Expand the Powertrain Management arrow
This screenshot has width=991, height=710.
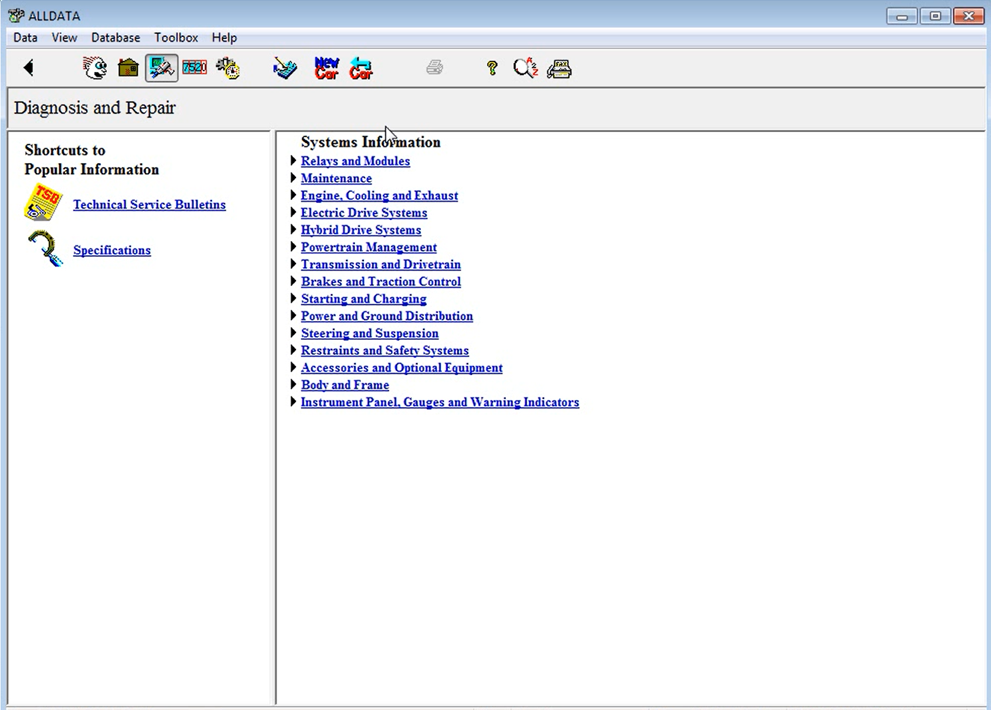coord(293,247)
